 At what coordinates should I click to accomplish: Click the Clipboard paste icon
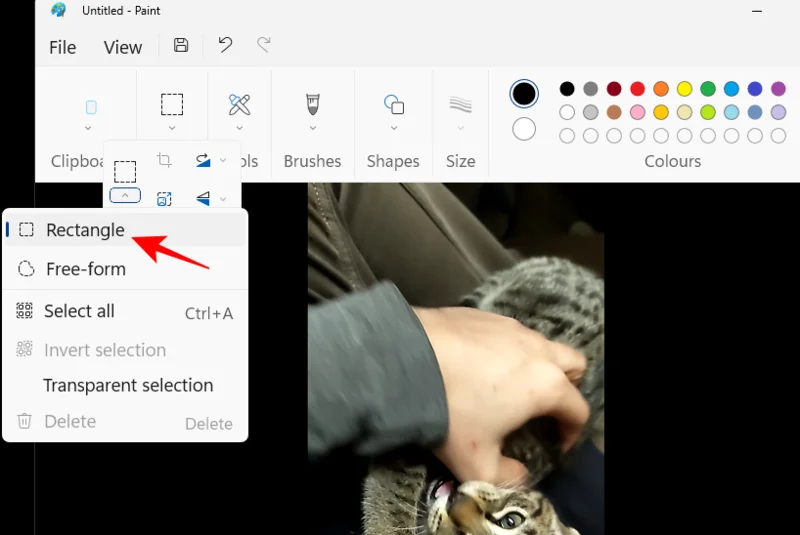(x=91, y=107)
